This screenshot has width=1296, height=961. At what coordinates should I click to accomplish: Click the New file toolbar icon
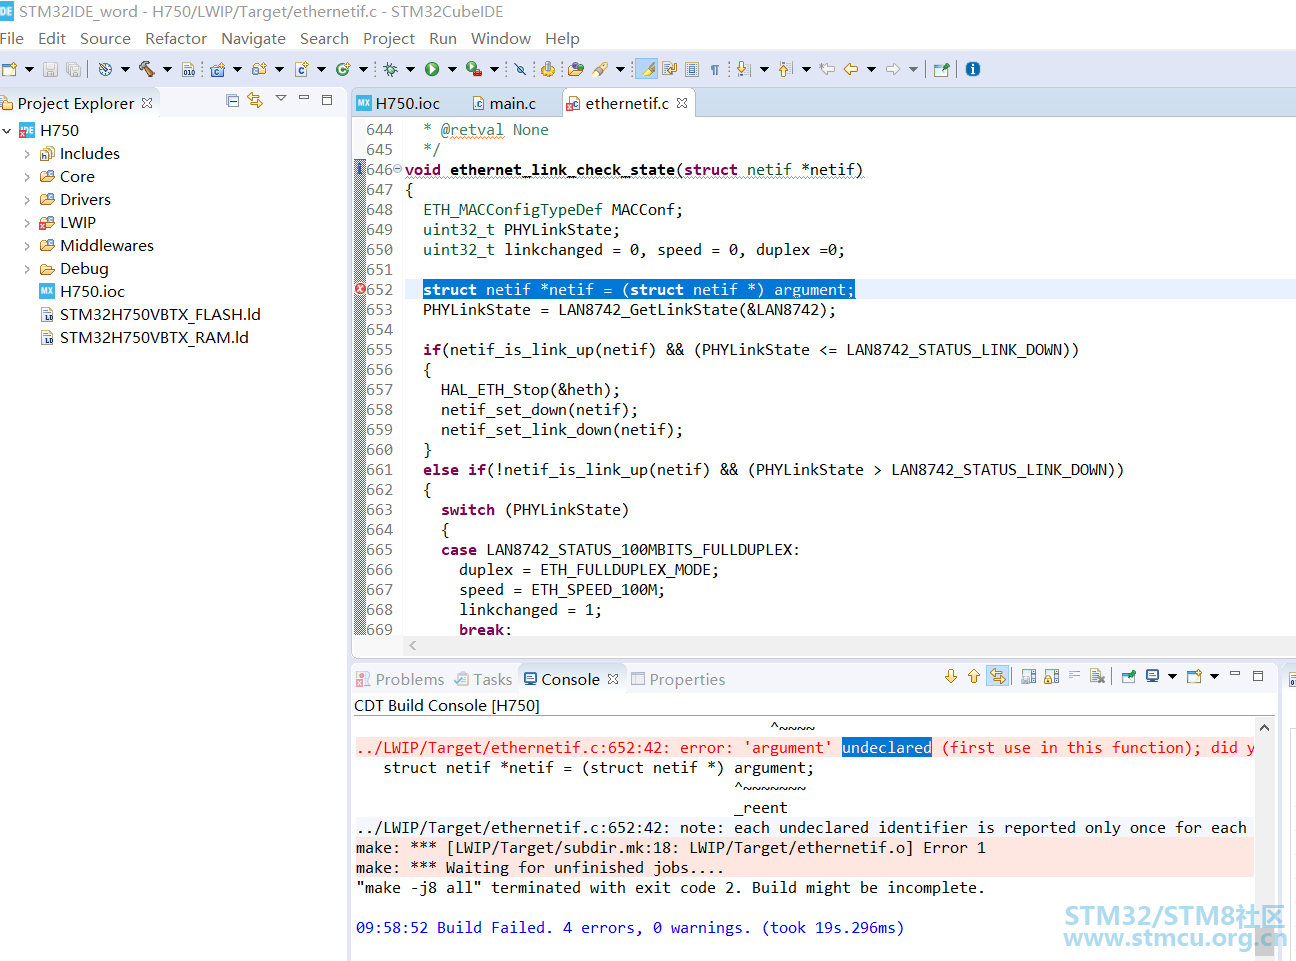tap(9, 69)
